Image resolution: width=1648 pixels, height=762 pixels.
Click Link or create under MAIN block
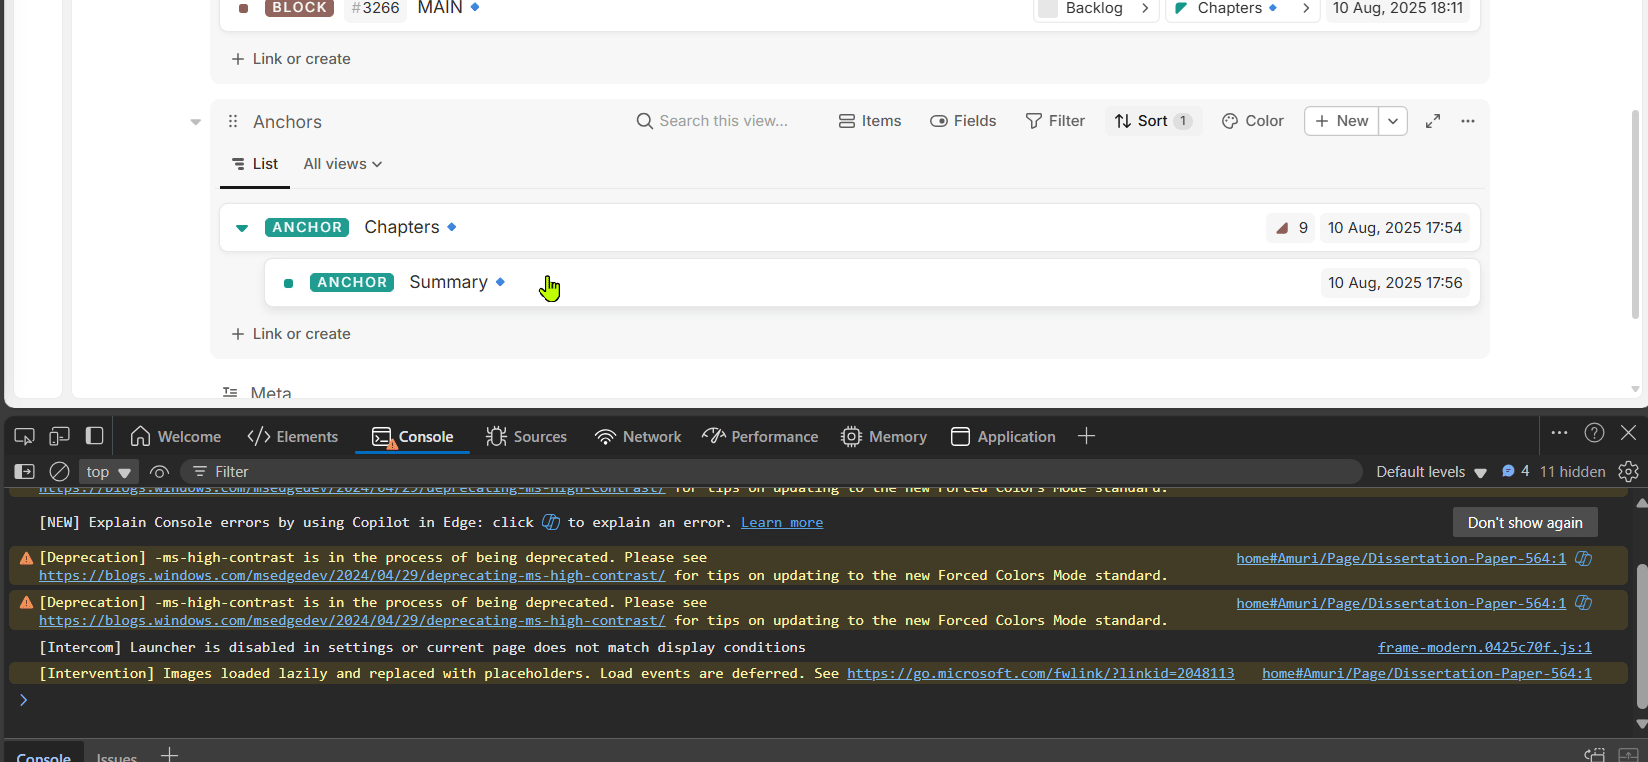[291, 59]
